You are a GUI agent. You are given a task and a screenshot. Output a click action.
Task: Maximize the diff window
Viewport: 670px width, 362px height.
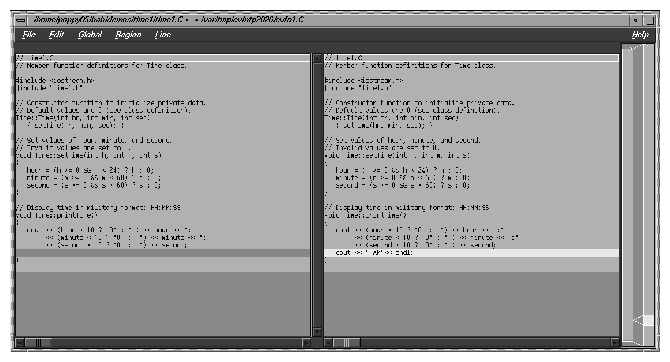coord(649,20)
